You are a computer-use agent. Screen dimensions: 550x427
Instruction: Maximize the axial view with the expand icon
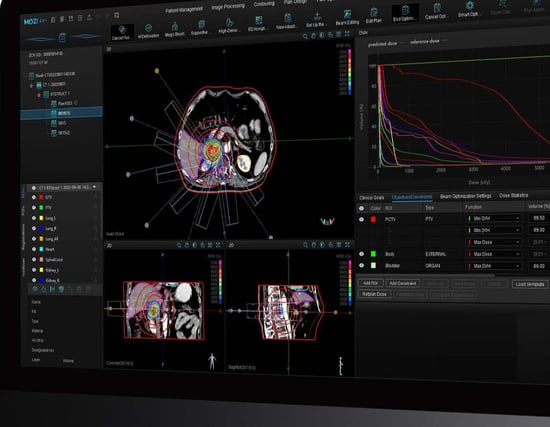[347, 34]
